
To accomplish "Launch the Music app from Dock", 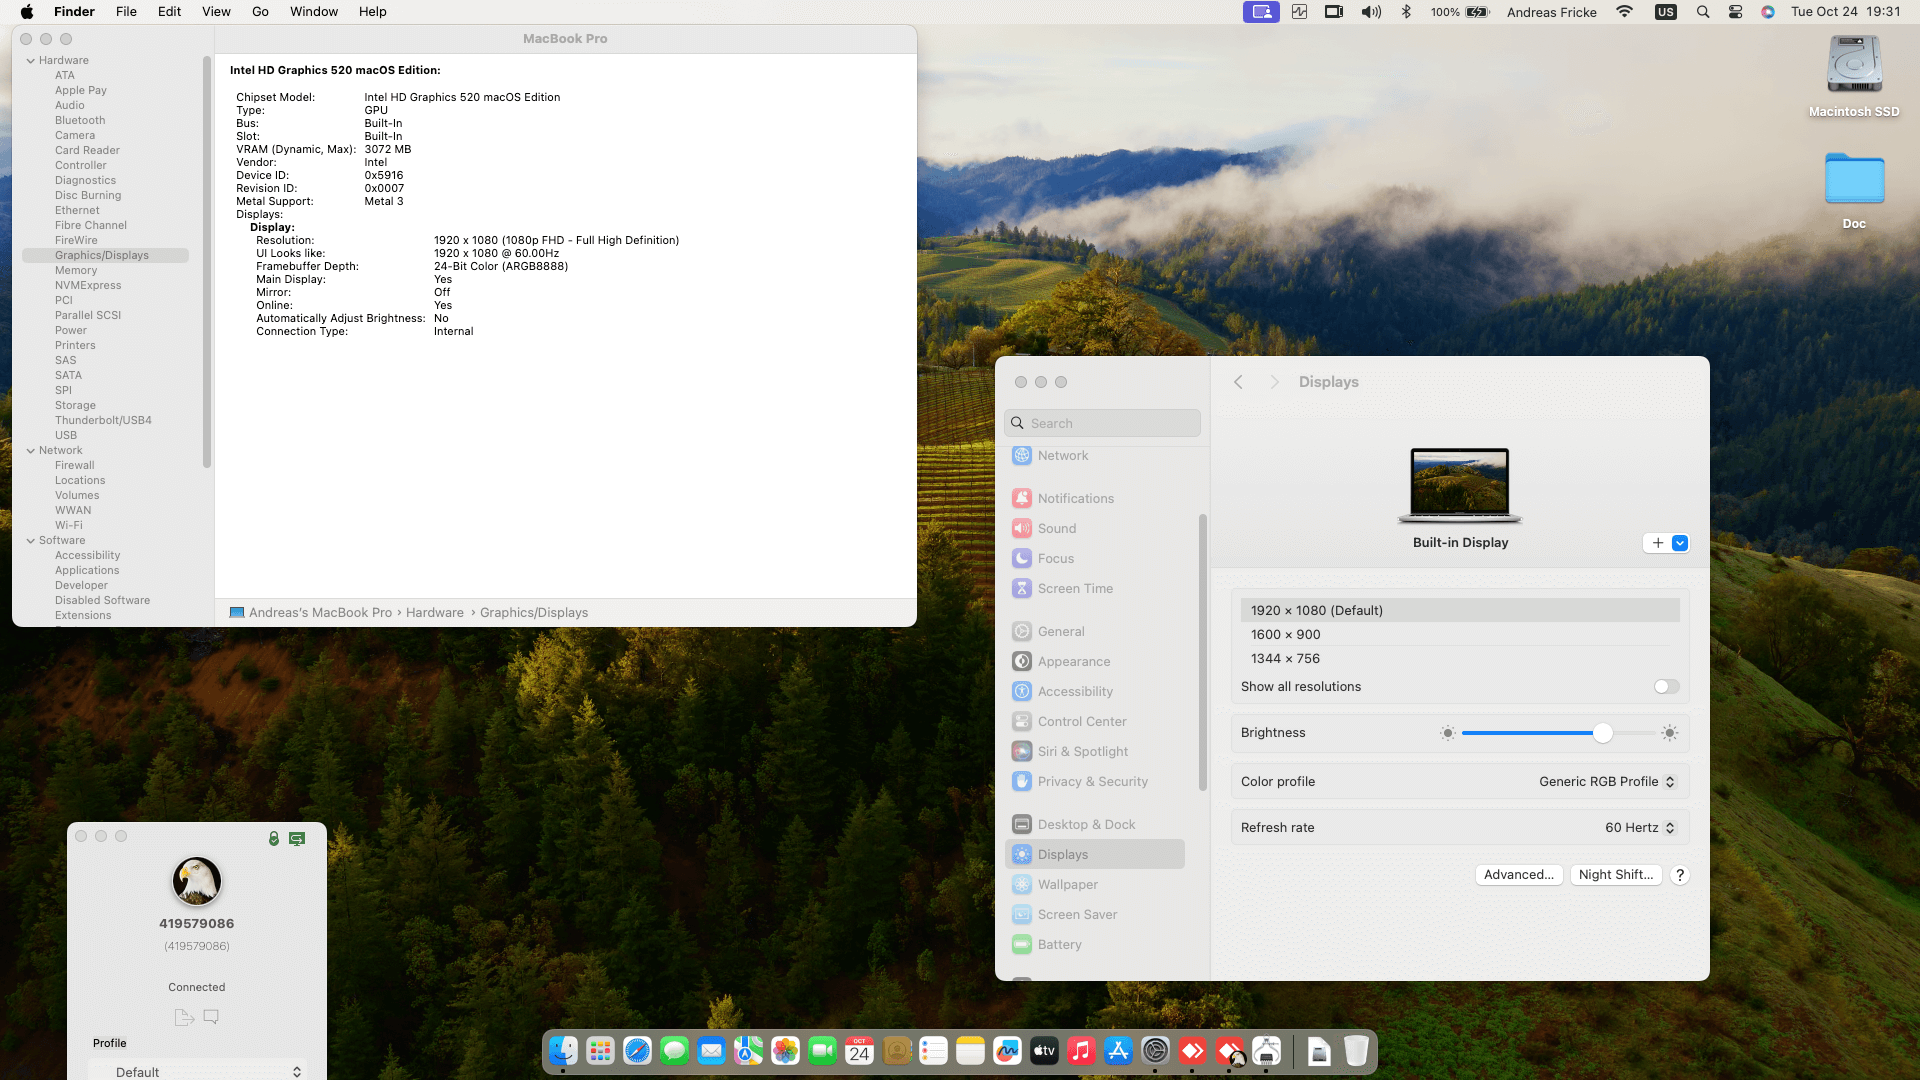I will [x=1081, y=1051].
